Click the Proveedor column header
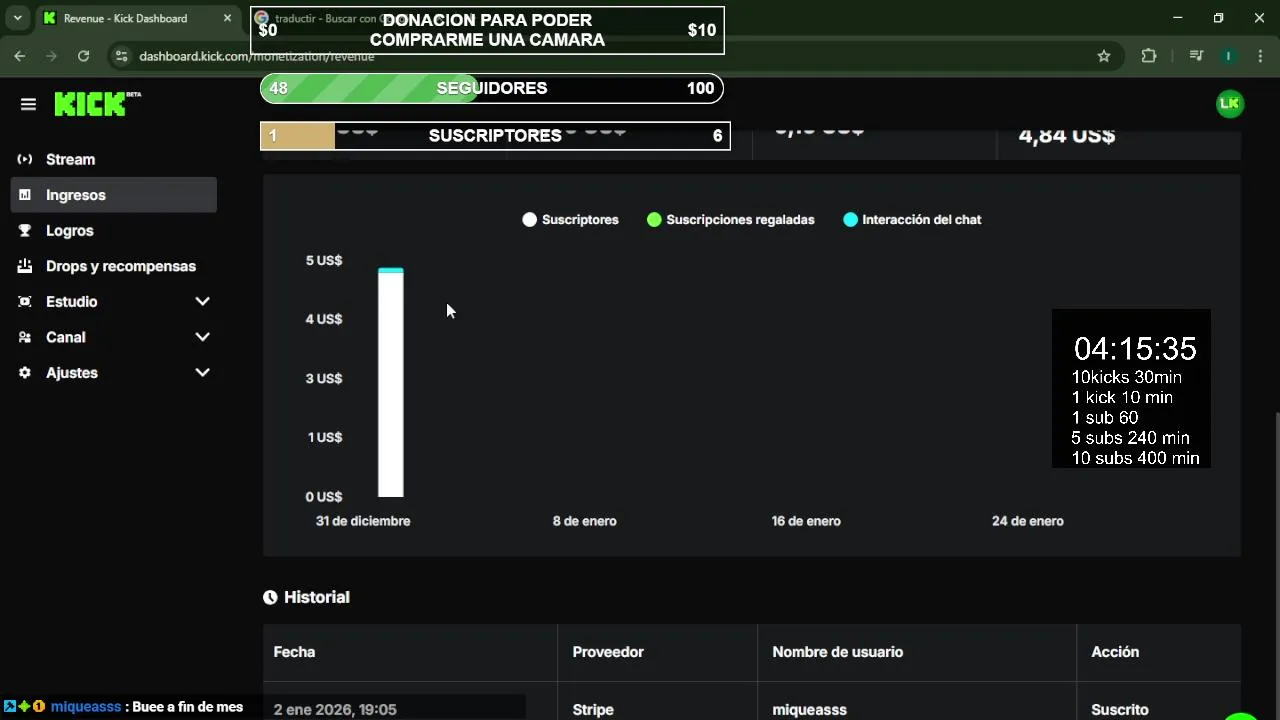The height and width of the screenshot is (720, 1280). [608, 652]
